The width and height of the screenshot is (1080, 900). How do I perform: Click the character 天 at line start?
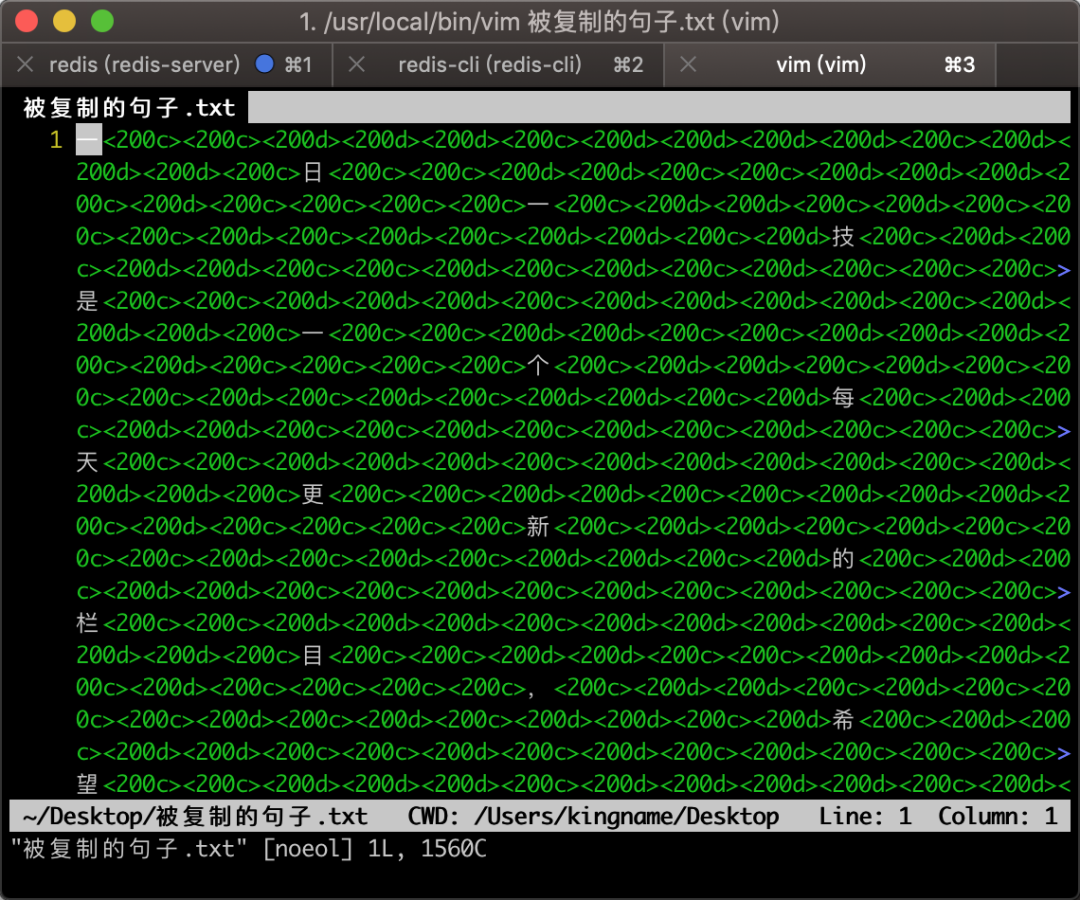coord(87,462)
